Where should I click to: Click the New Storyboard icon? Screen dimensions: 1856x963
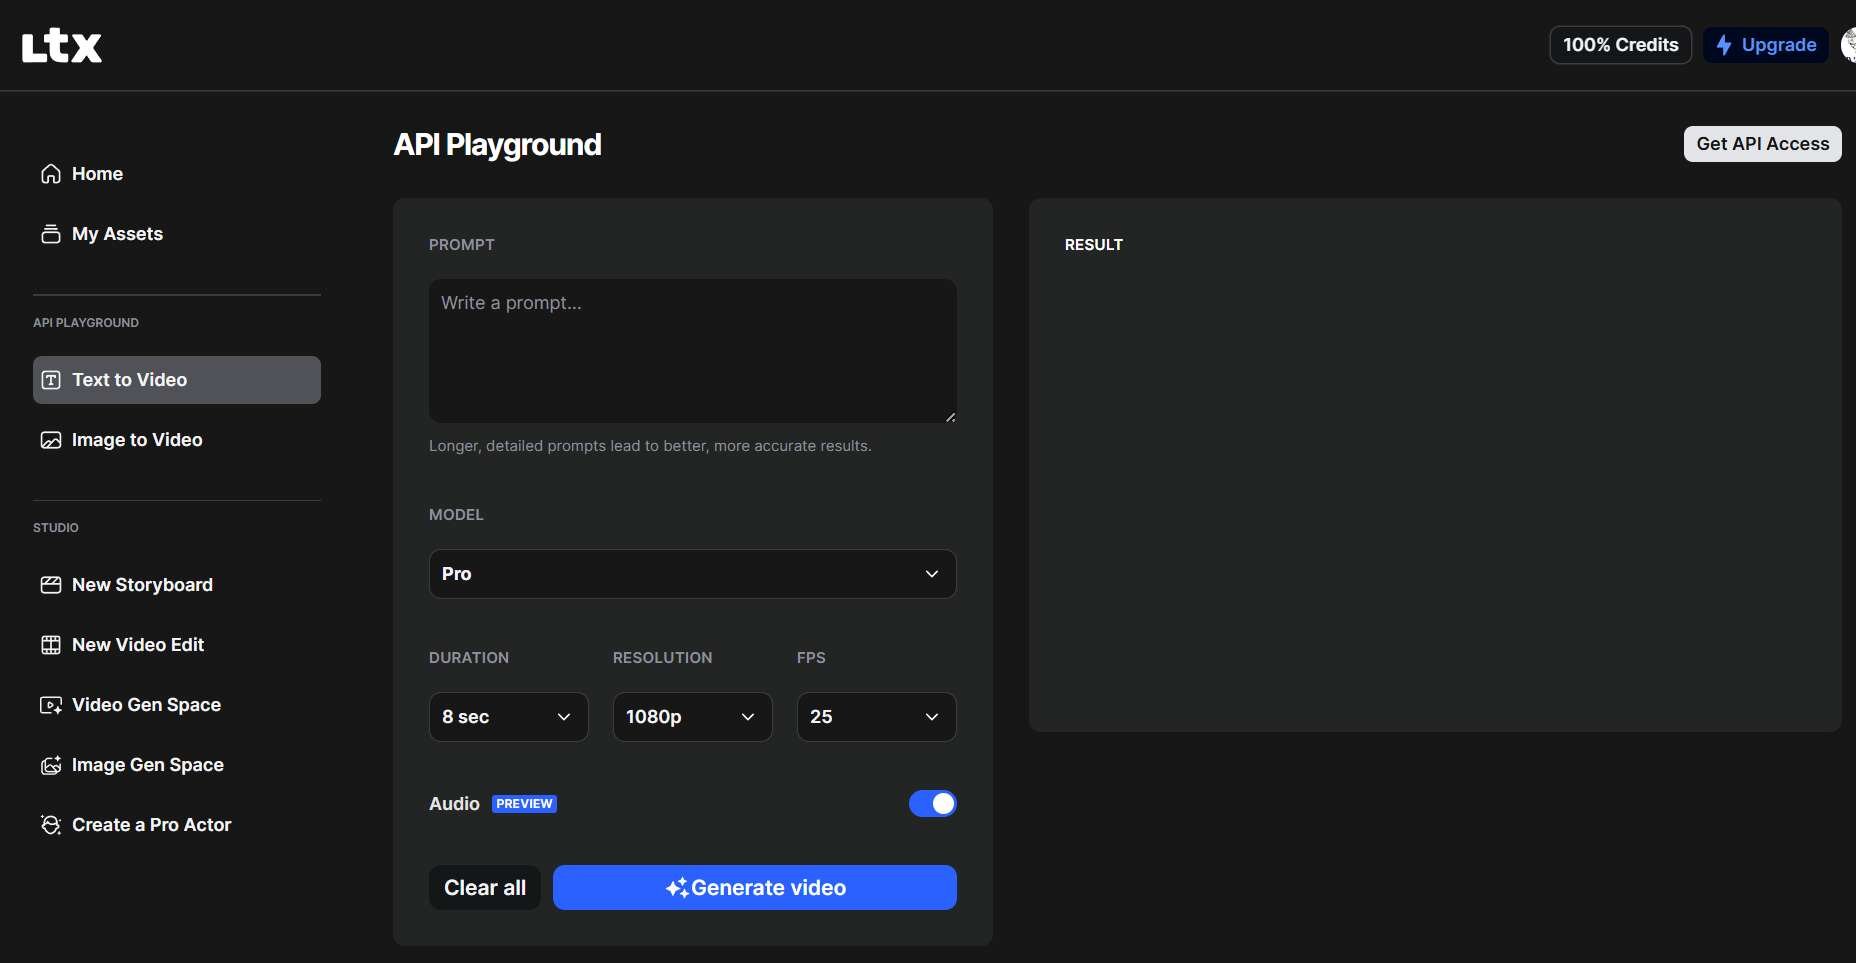[51, 585]
